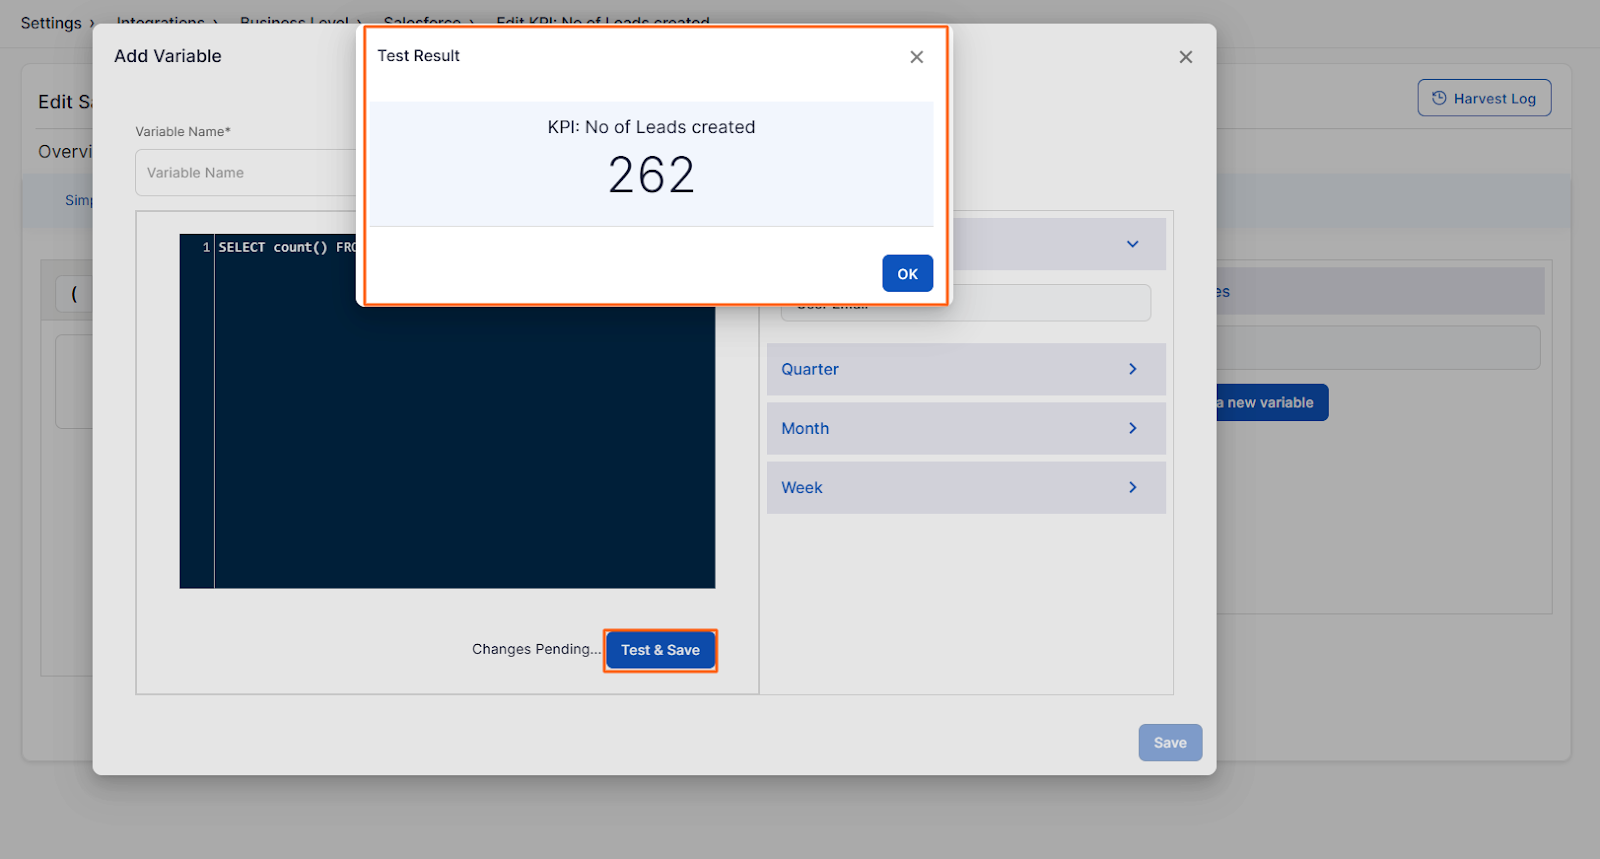
Task: Select the result value 262
Action: point(651,175)
